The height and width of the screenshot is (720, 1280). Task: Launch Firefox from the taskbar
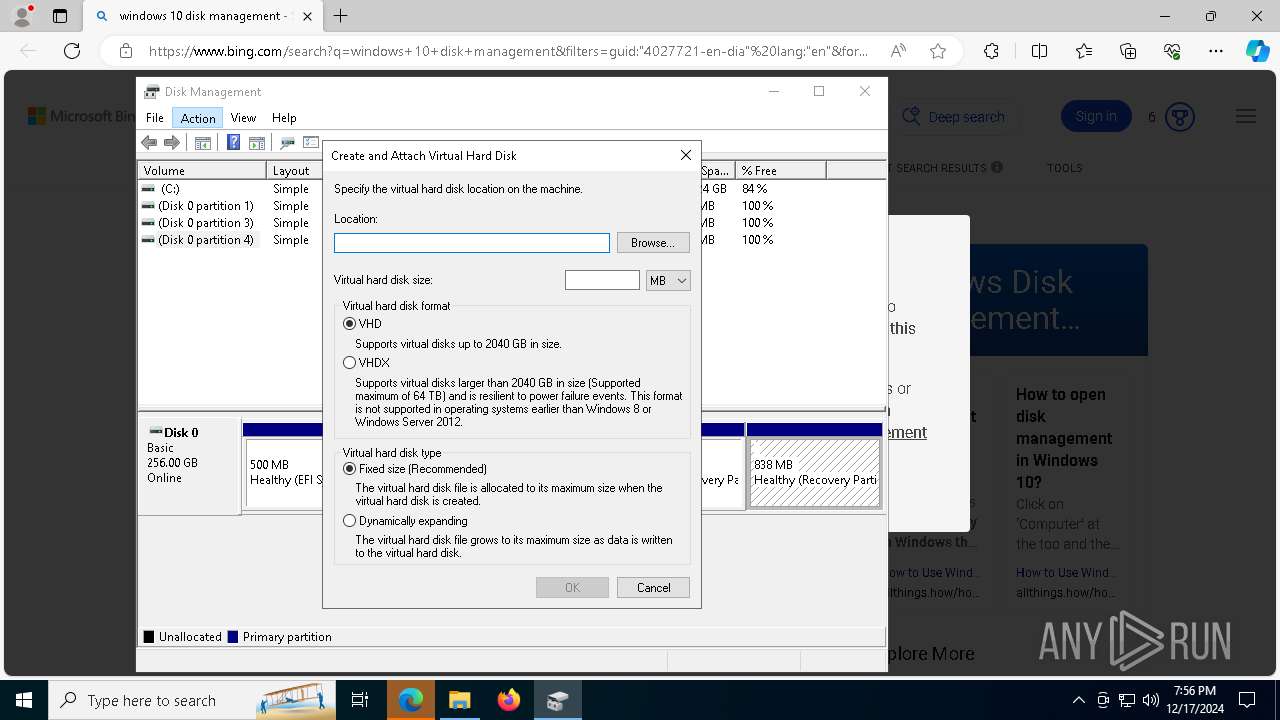coord(509,700)
